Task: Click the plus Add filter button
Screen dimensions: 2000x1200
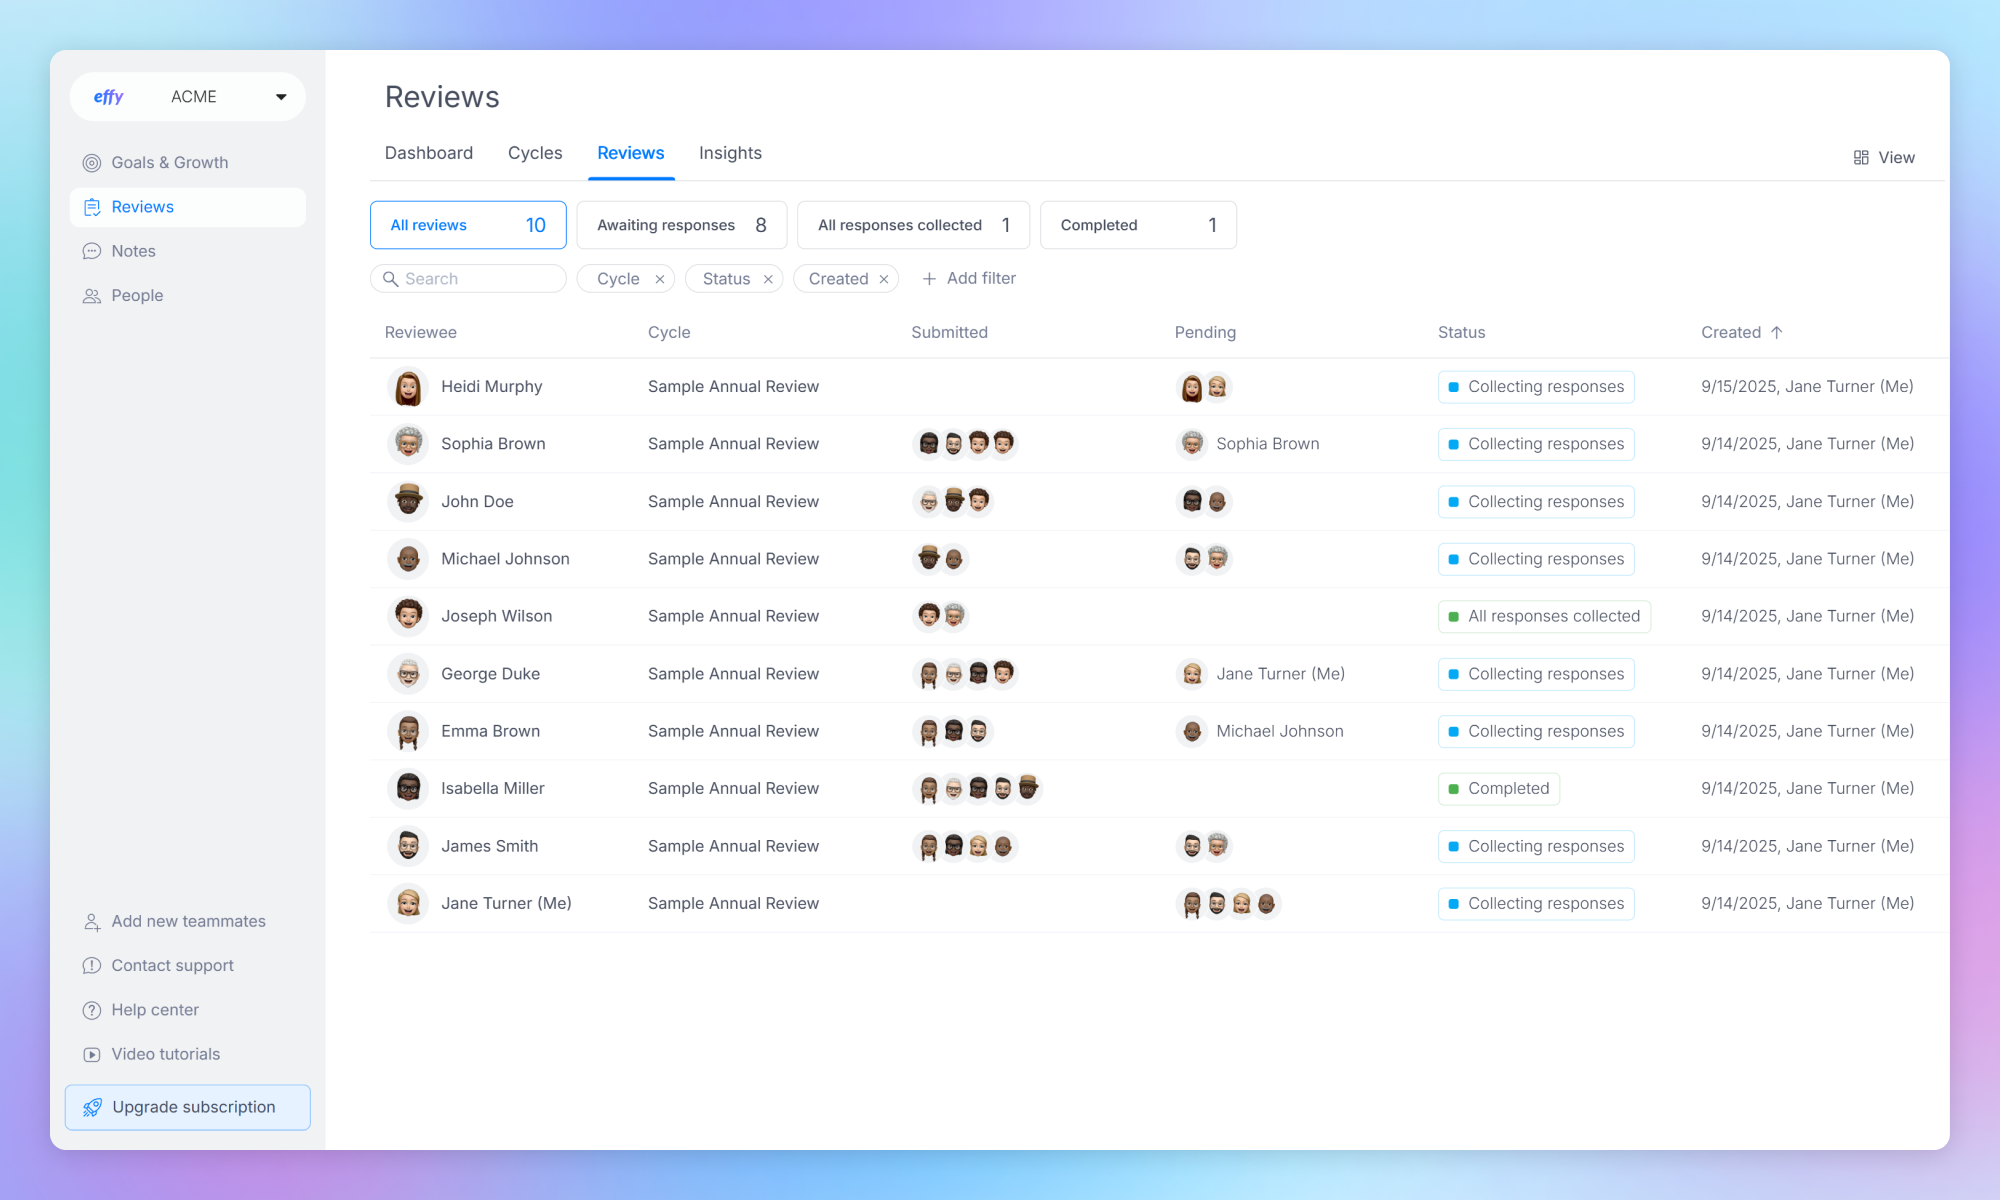Action: click(x=968, y=279)
